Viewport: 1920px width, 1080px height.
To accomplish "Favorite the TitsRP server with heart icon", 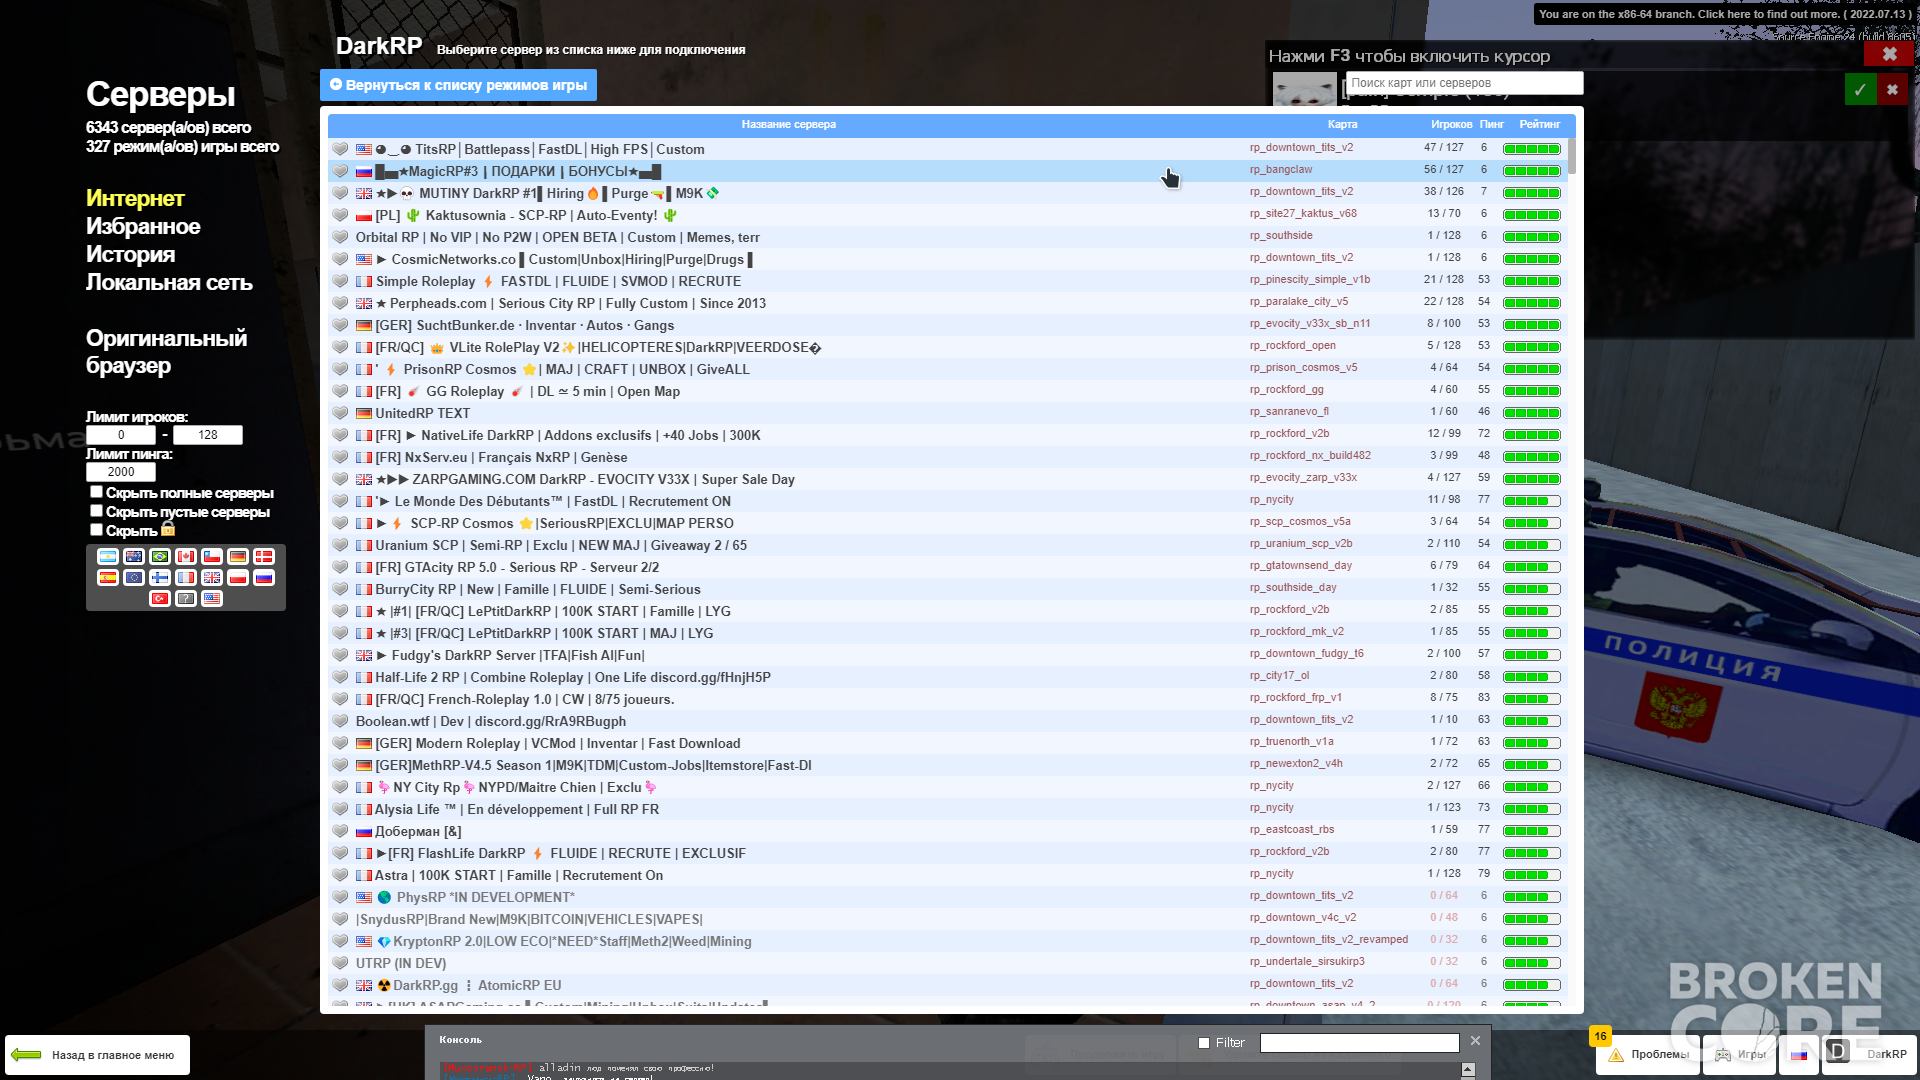I will pyautogui.click(x=340, y=149).
